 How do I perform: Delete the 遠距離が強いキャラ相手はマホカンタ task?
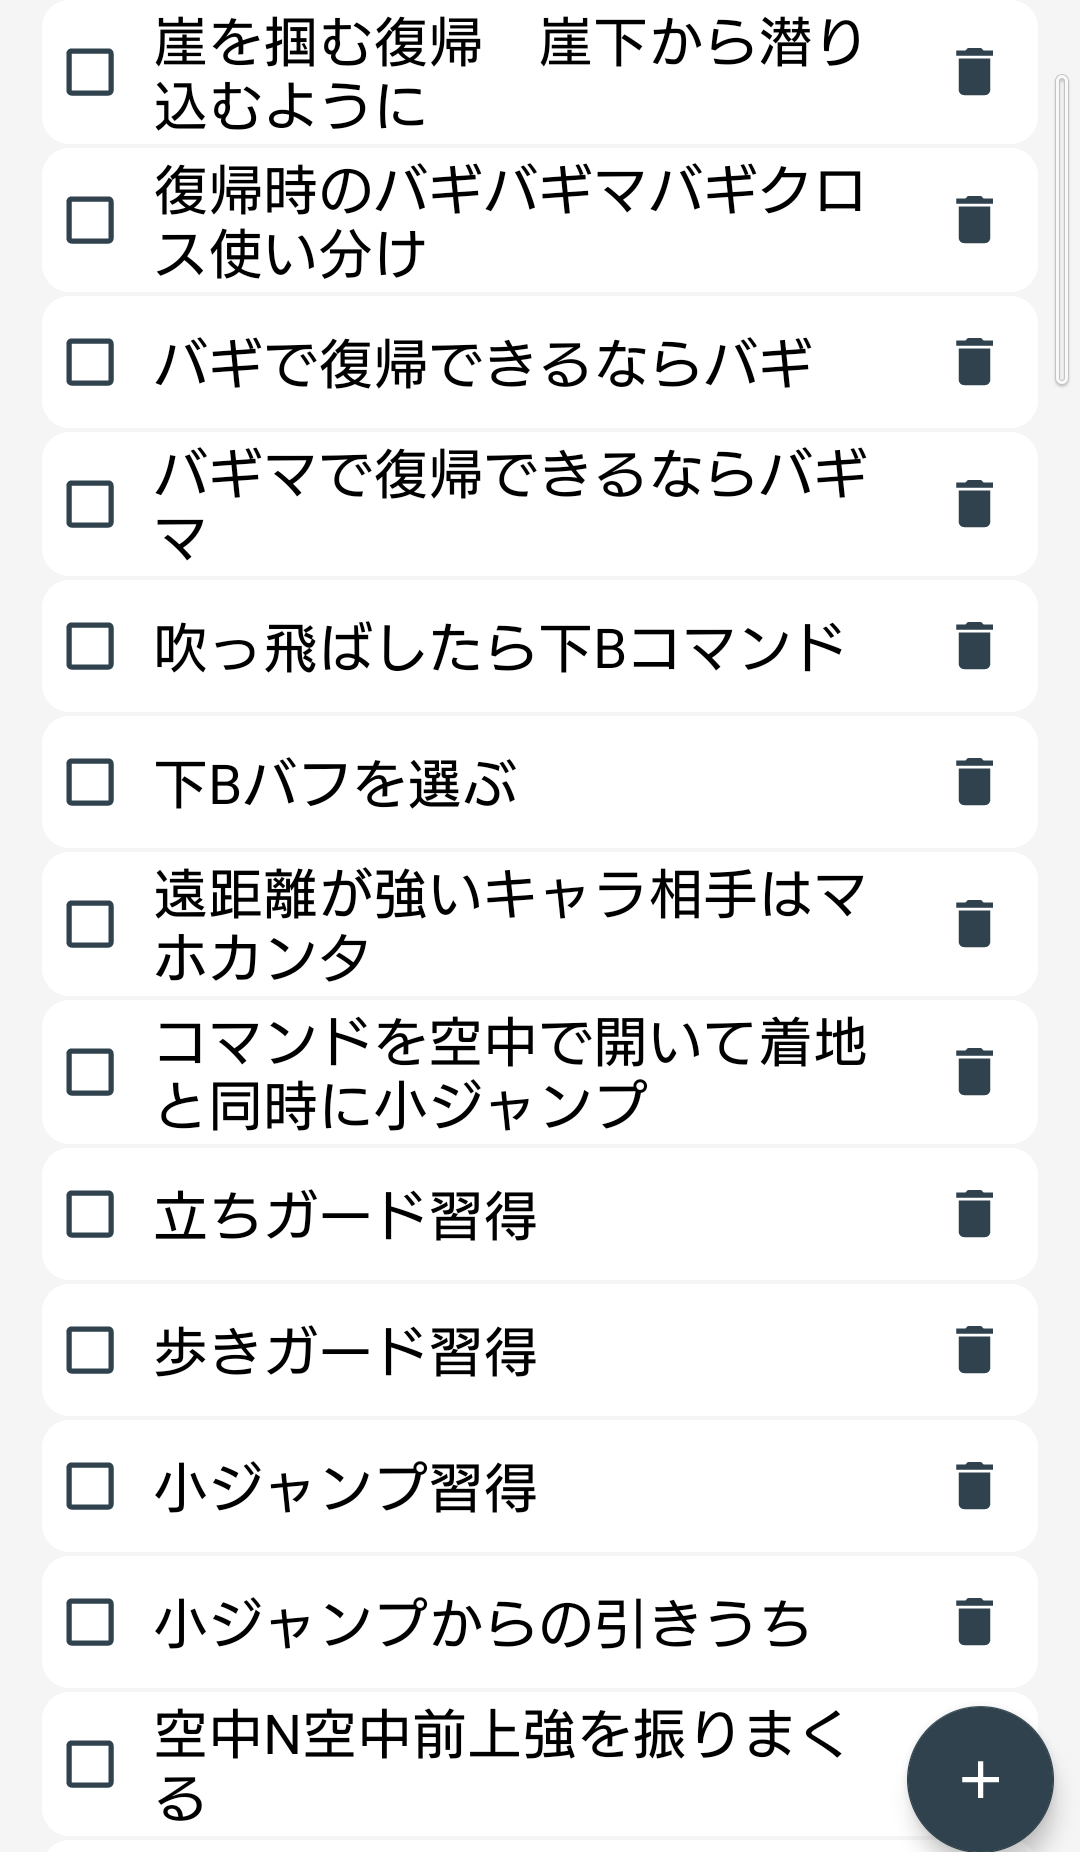click(974, 924)
